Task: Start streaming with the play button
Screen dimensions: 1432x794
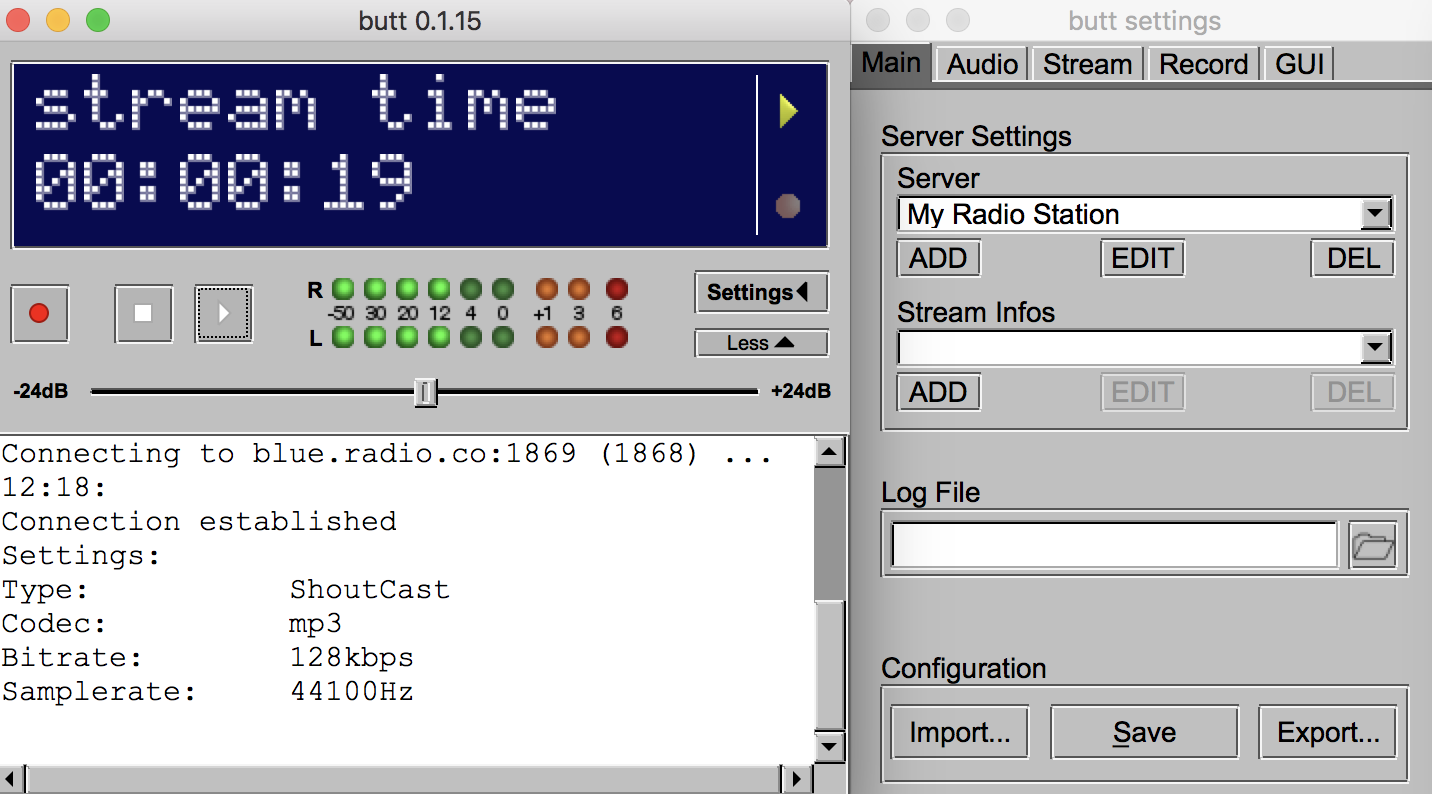Action: (x=223, y=313)
